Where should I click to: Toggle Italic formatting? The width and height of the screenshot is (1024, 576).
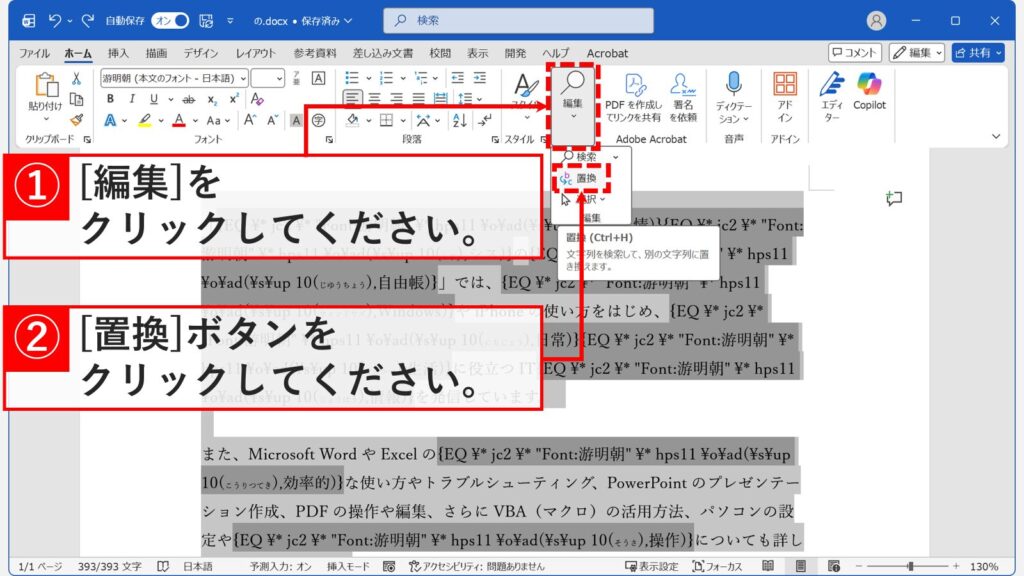click(x=130, y=97)
